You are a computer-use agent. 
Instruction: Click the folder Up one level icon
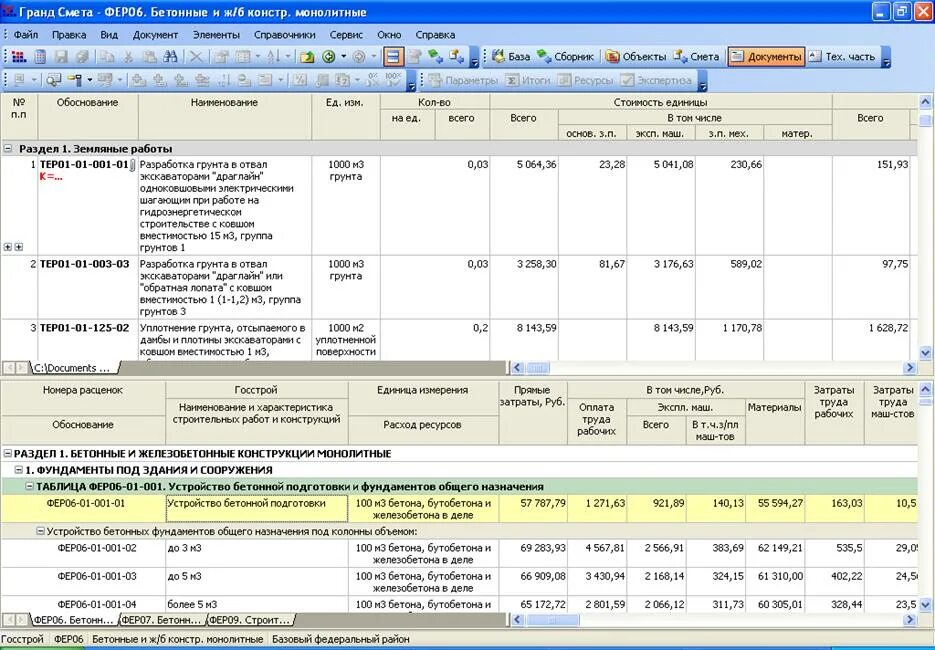click(307, 57)
